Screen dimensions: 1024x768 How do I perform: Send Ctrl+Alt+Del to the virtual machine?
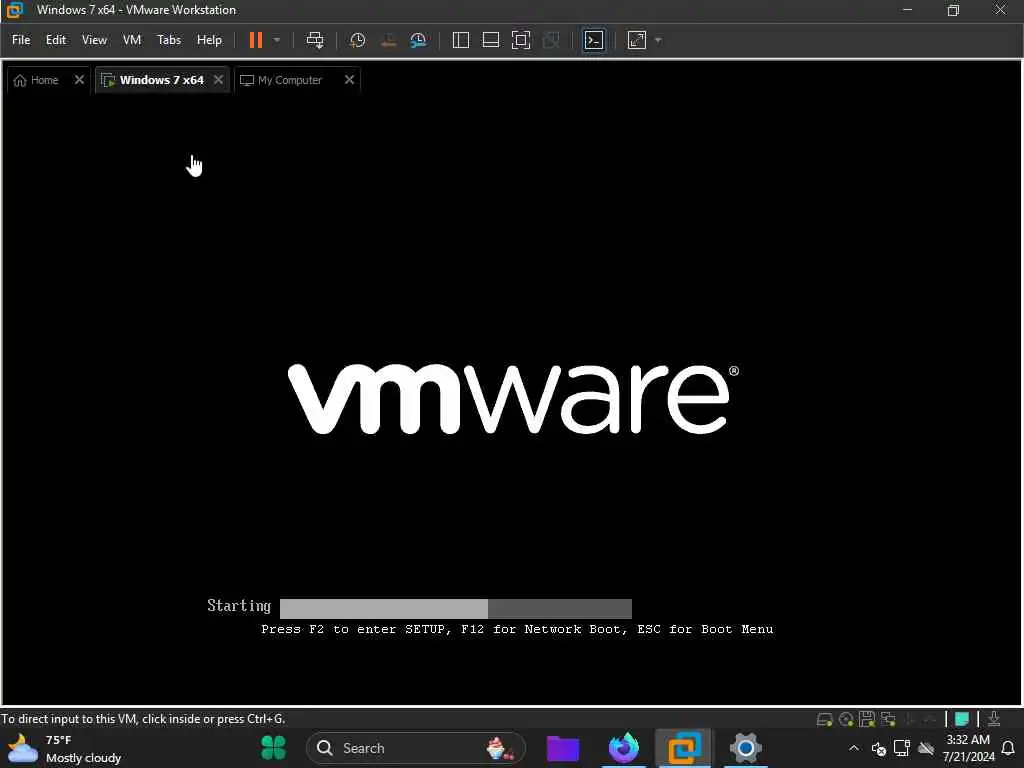315,40
